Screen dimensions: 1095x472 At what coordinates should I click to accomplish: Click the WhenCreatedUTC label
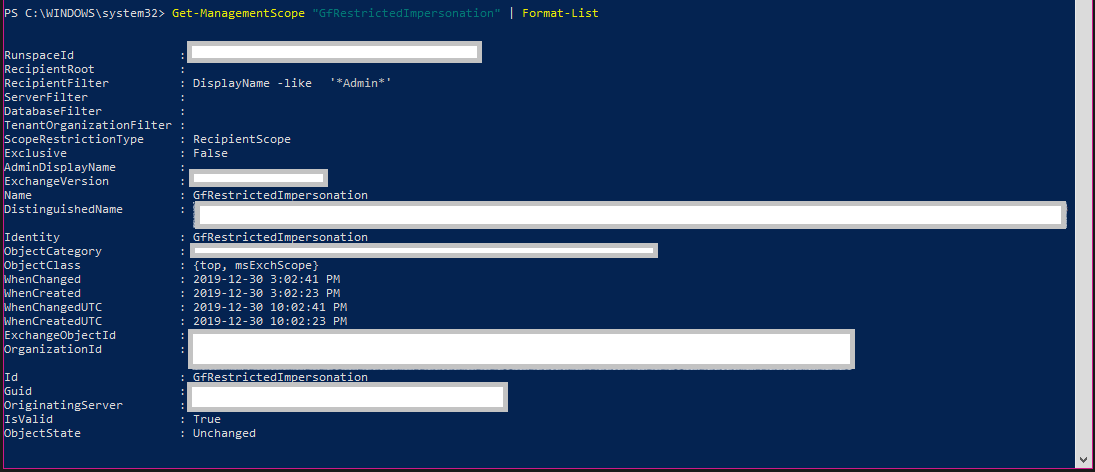[x=53, y=320]
